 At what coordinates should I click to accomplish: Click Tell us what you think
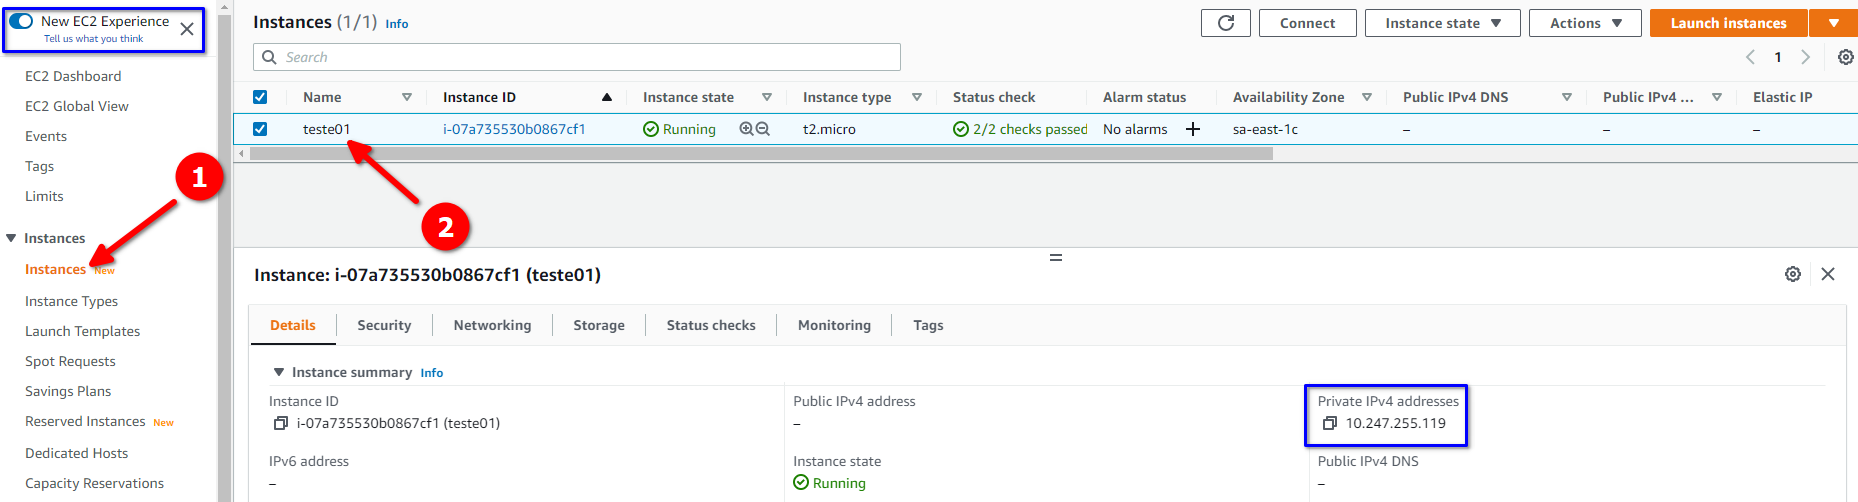coord(93,39)
